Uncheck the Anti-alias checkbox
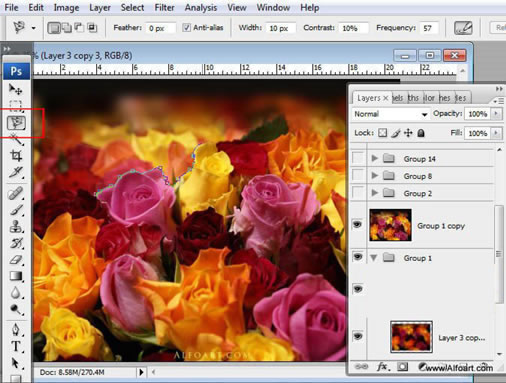Viewport: 506px width, 383px height. pos(187,28)
